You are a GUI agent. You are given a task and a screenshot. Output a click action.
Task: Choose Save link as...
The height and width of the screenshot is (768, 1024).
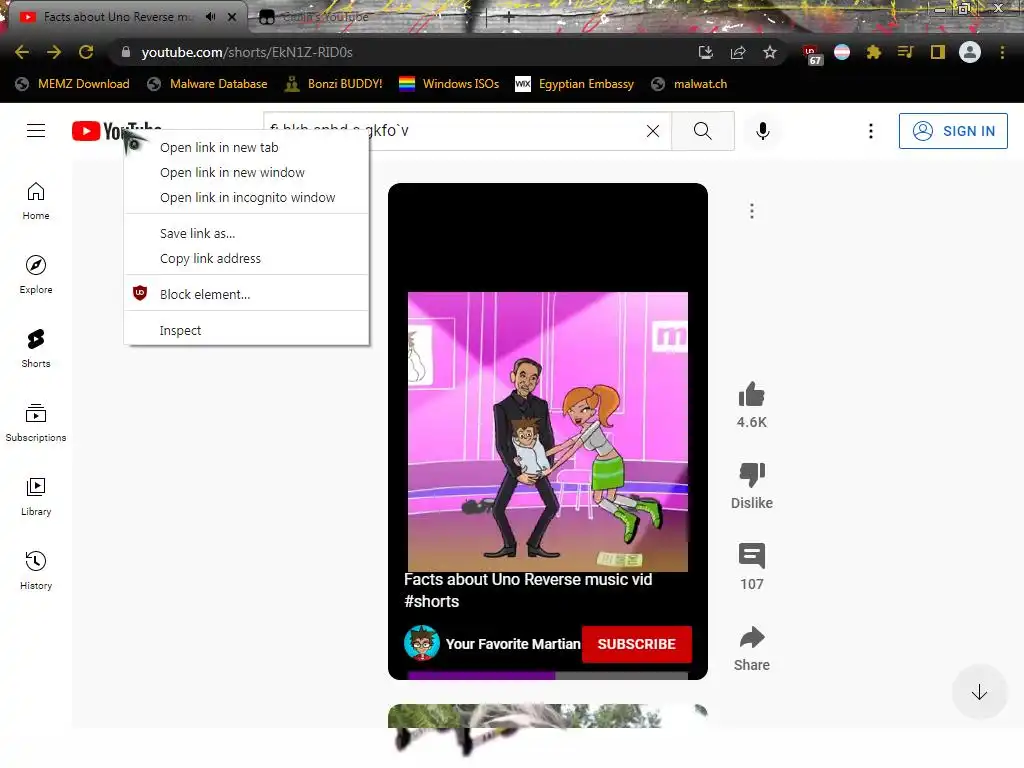pos(246,233)
